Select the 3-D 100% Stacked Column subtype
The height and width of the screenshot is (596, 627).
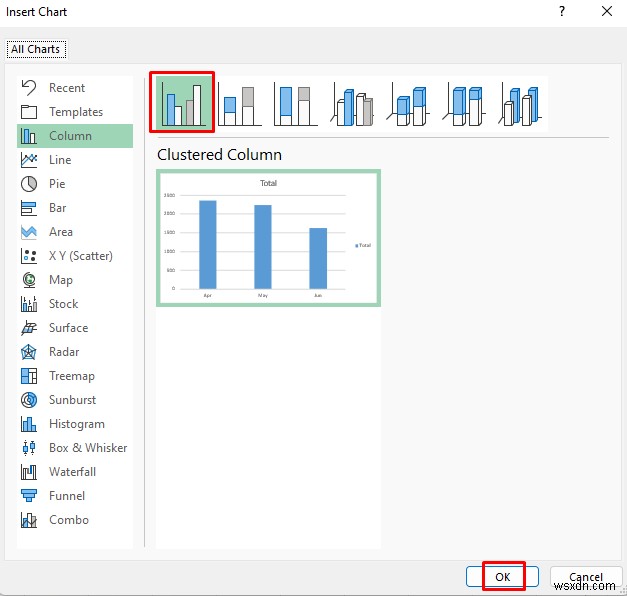[463, 104]
